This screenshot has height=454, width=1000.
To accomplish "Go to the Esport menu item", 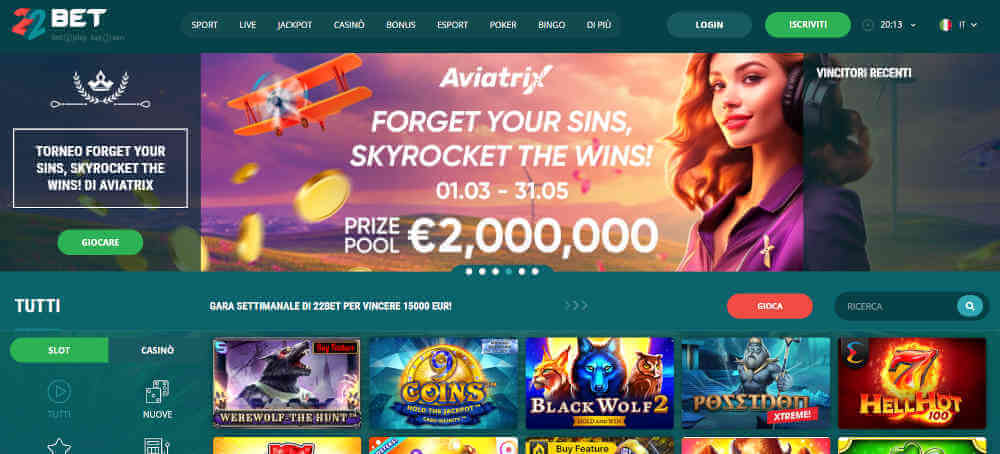I will tap(452, 25).
